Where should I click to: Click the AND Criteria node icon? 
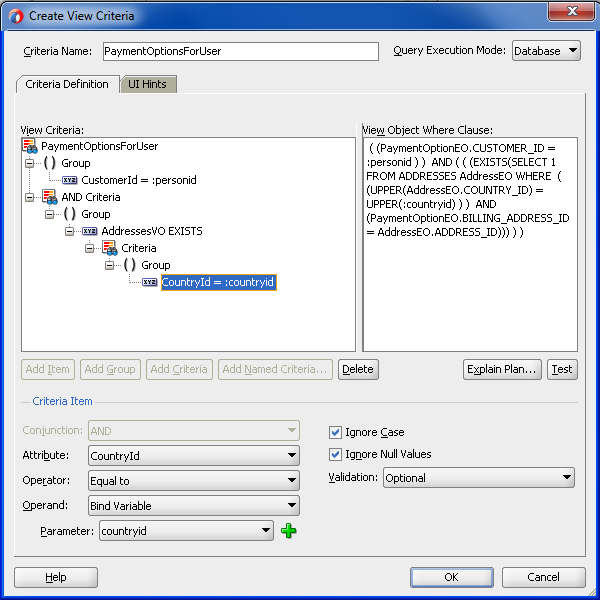[50, 197]
